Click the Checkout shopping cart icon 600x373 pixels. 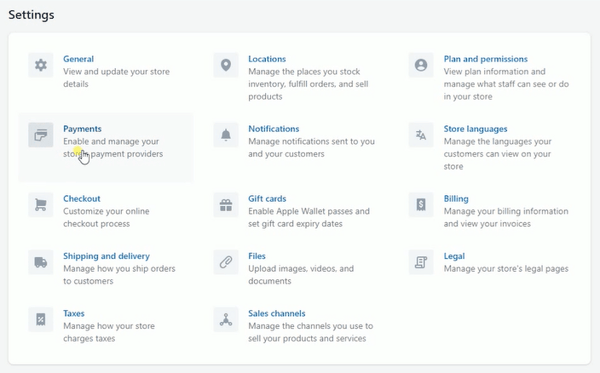(41, 205)
